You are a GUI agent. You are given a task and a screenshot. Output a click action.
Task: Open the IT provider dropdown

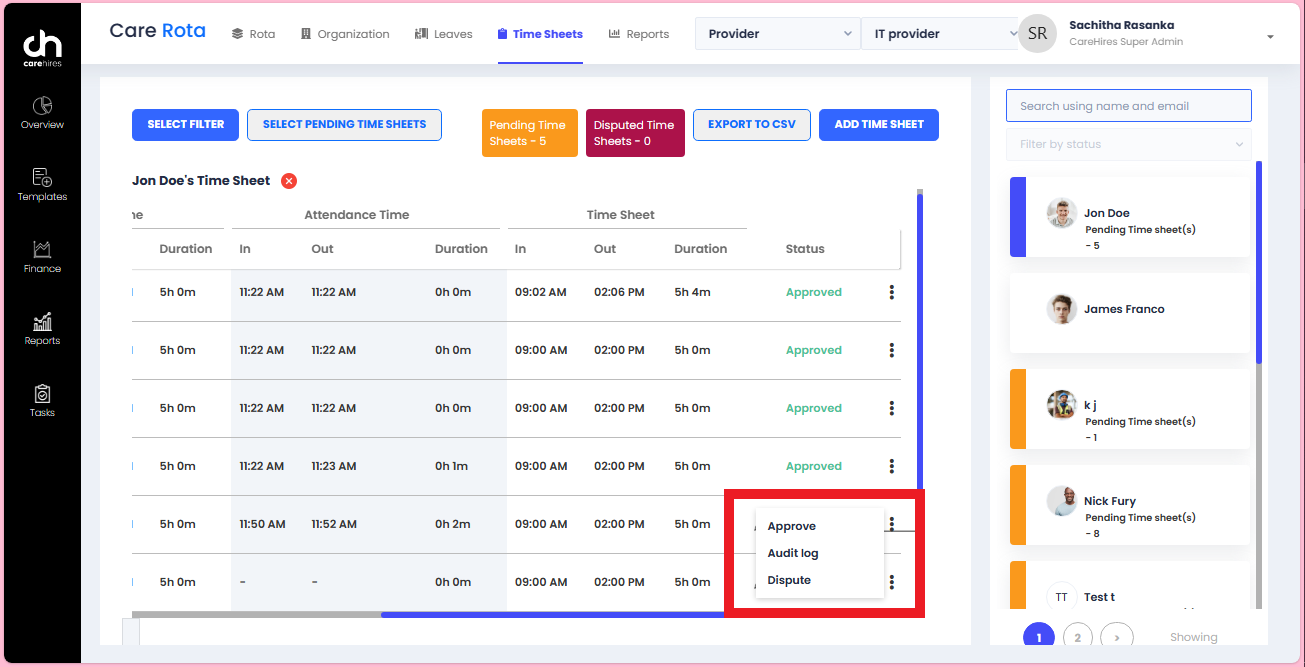939,33
